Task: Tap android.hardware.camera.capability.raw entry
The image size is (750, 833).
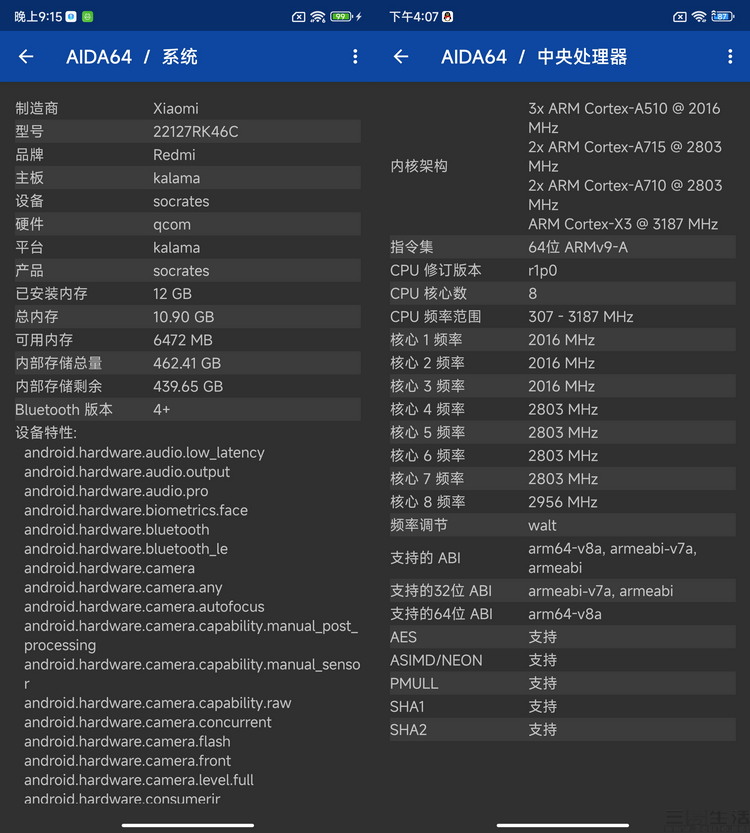Action: (158, 703)
